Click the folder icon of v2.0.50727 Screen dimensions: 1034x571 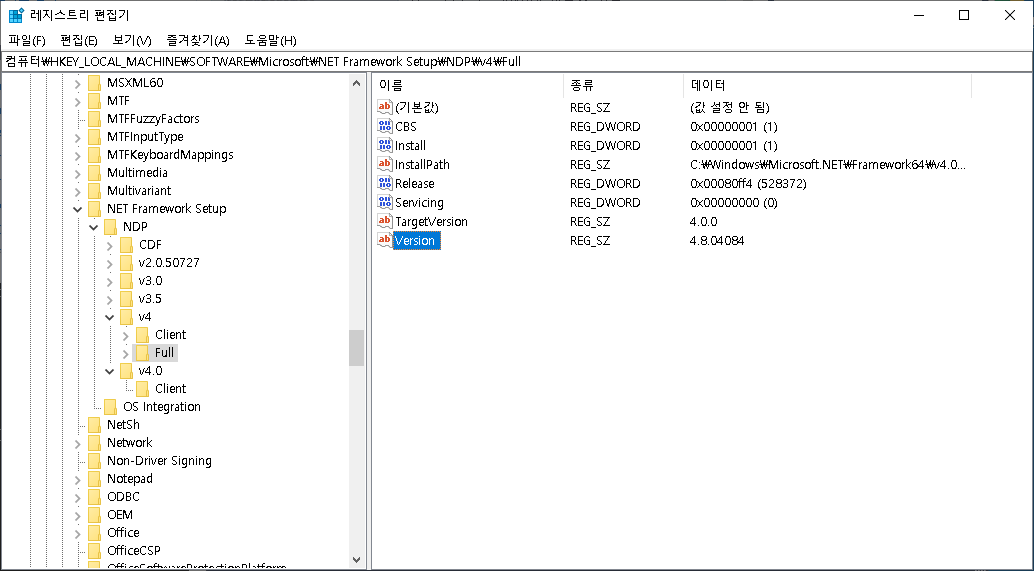coord(127,262)
